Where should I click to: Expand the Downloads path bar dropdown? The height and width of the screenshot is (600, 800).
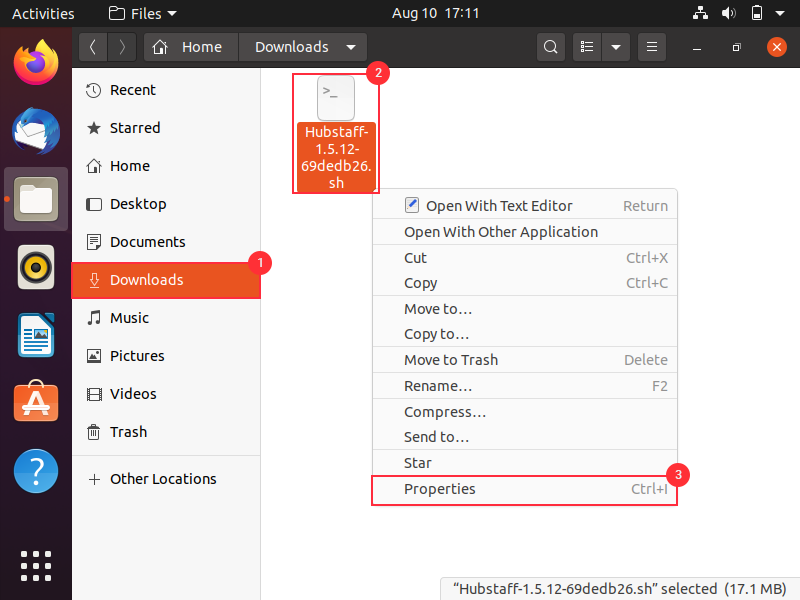pyautogui.click(x=351, y=47)
